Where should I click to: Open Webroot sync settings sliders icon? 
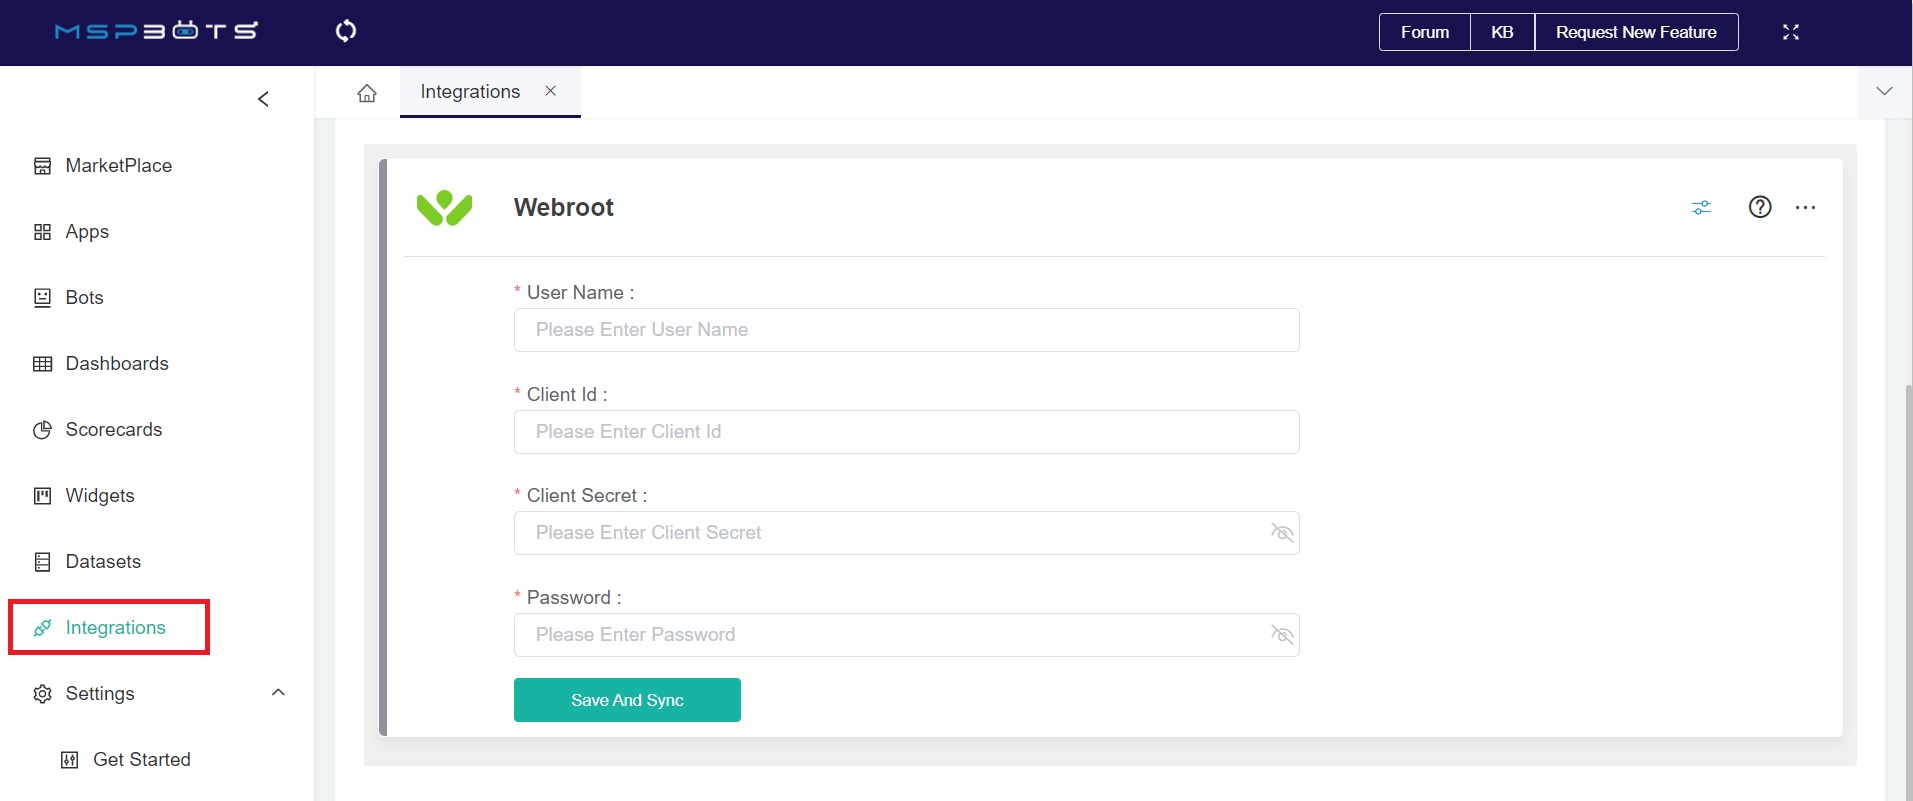[x=1701, y=207]
